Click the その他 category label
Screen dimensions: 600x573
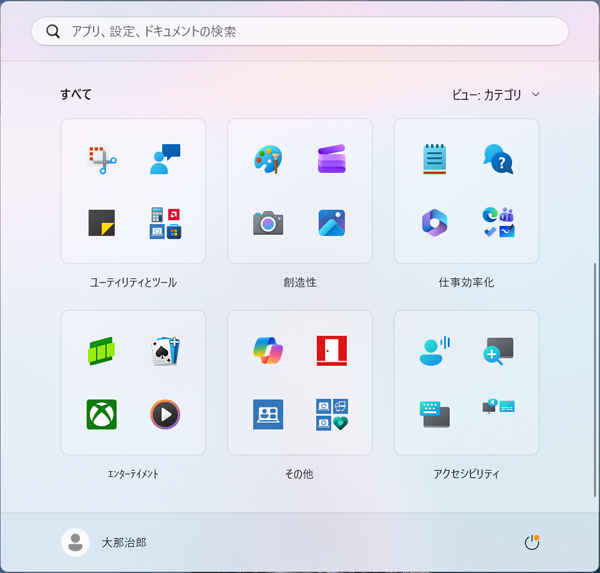[300, 474]
